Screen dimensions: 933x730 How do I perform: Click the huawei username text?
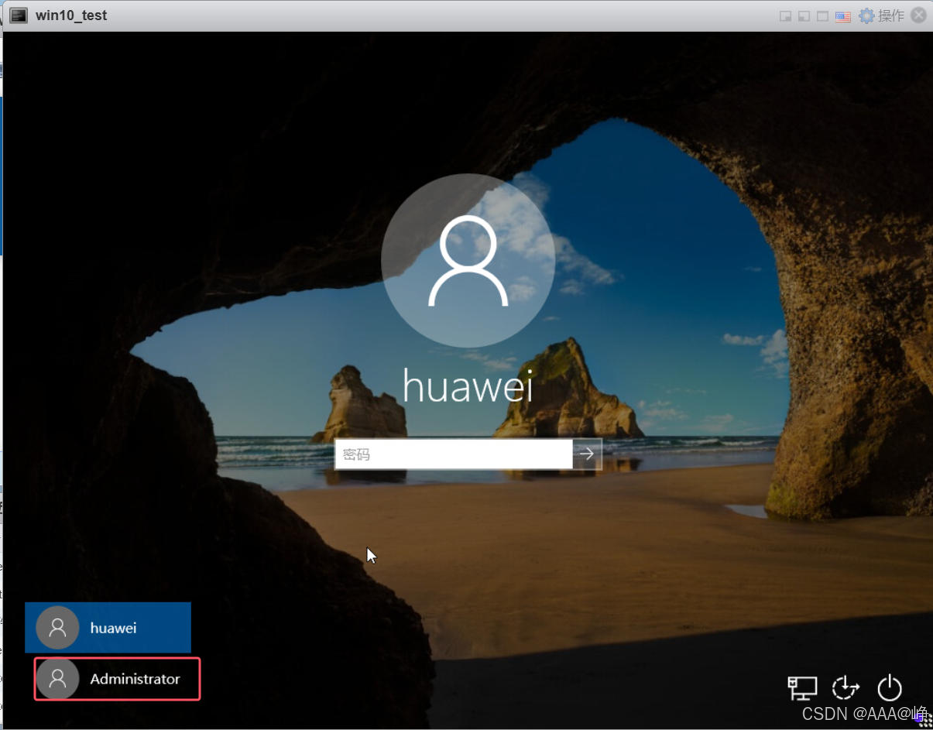click(x=468, y=386)
